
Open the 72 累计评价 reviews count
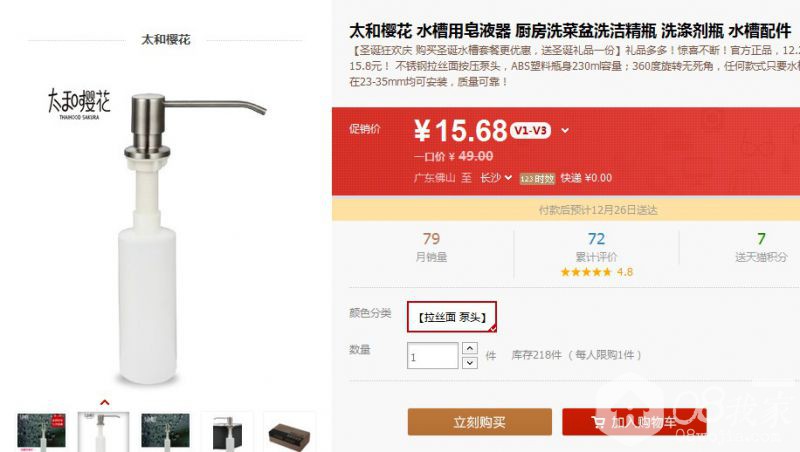[596, 247]
